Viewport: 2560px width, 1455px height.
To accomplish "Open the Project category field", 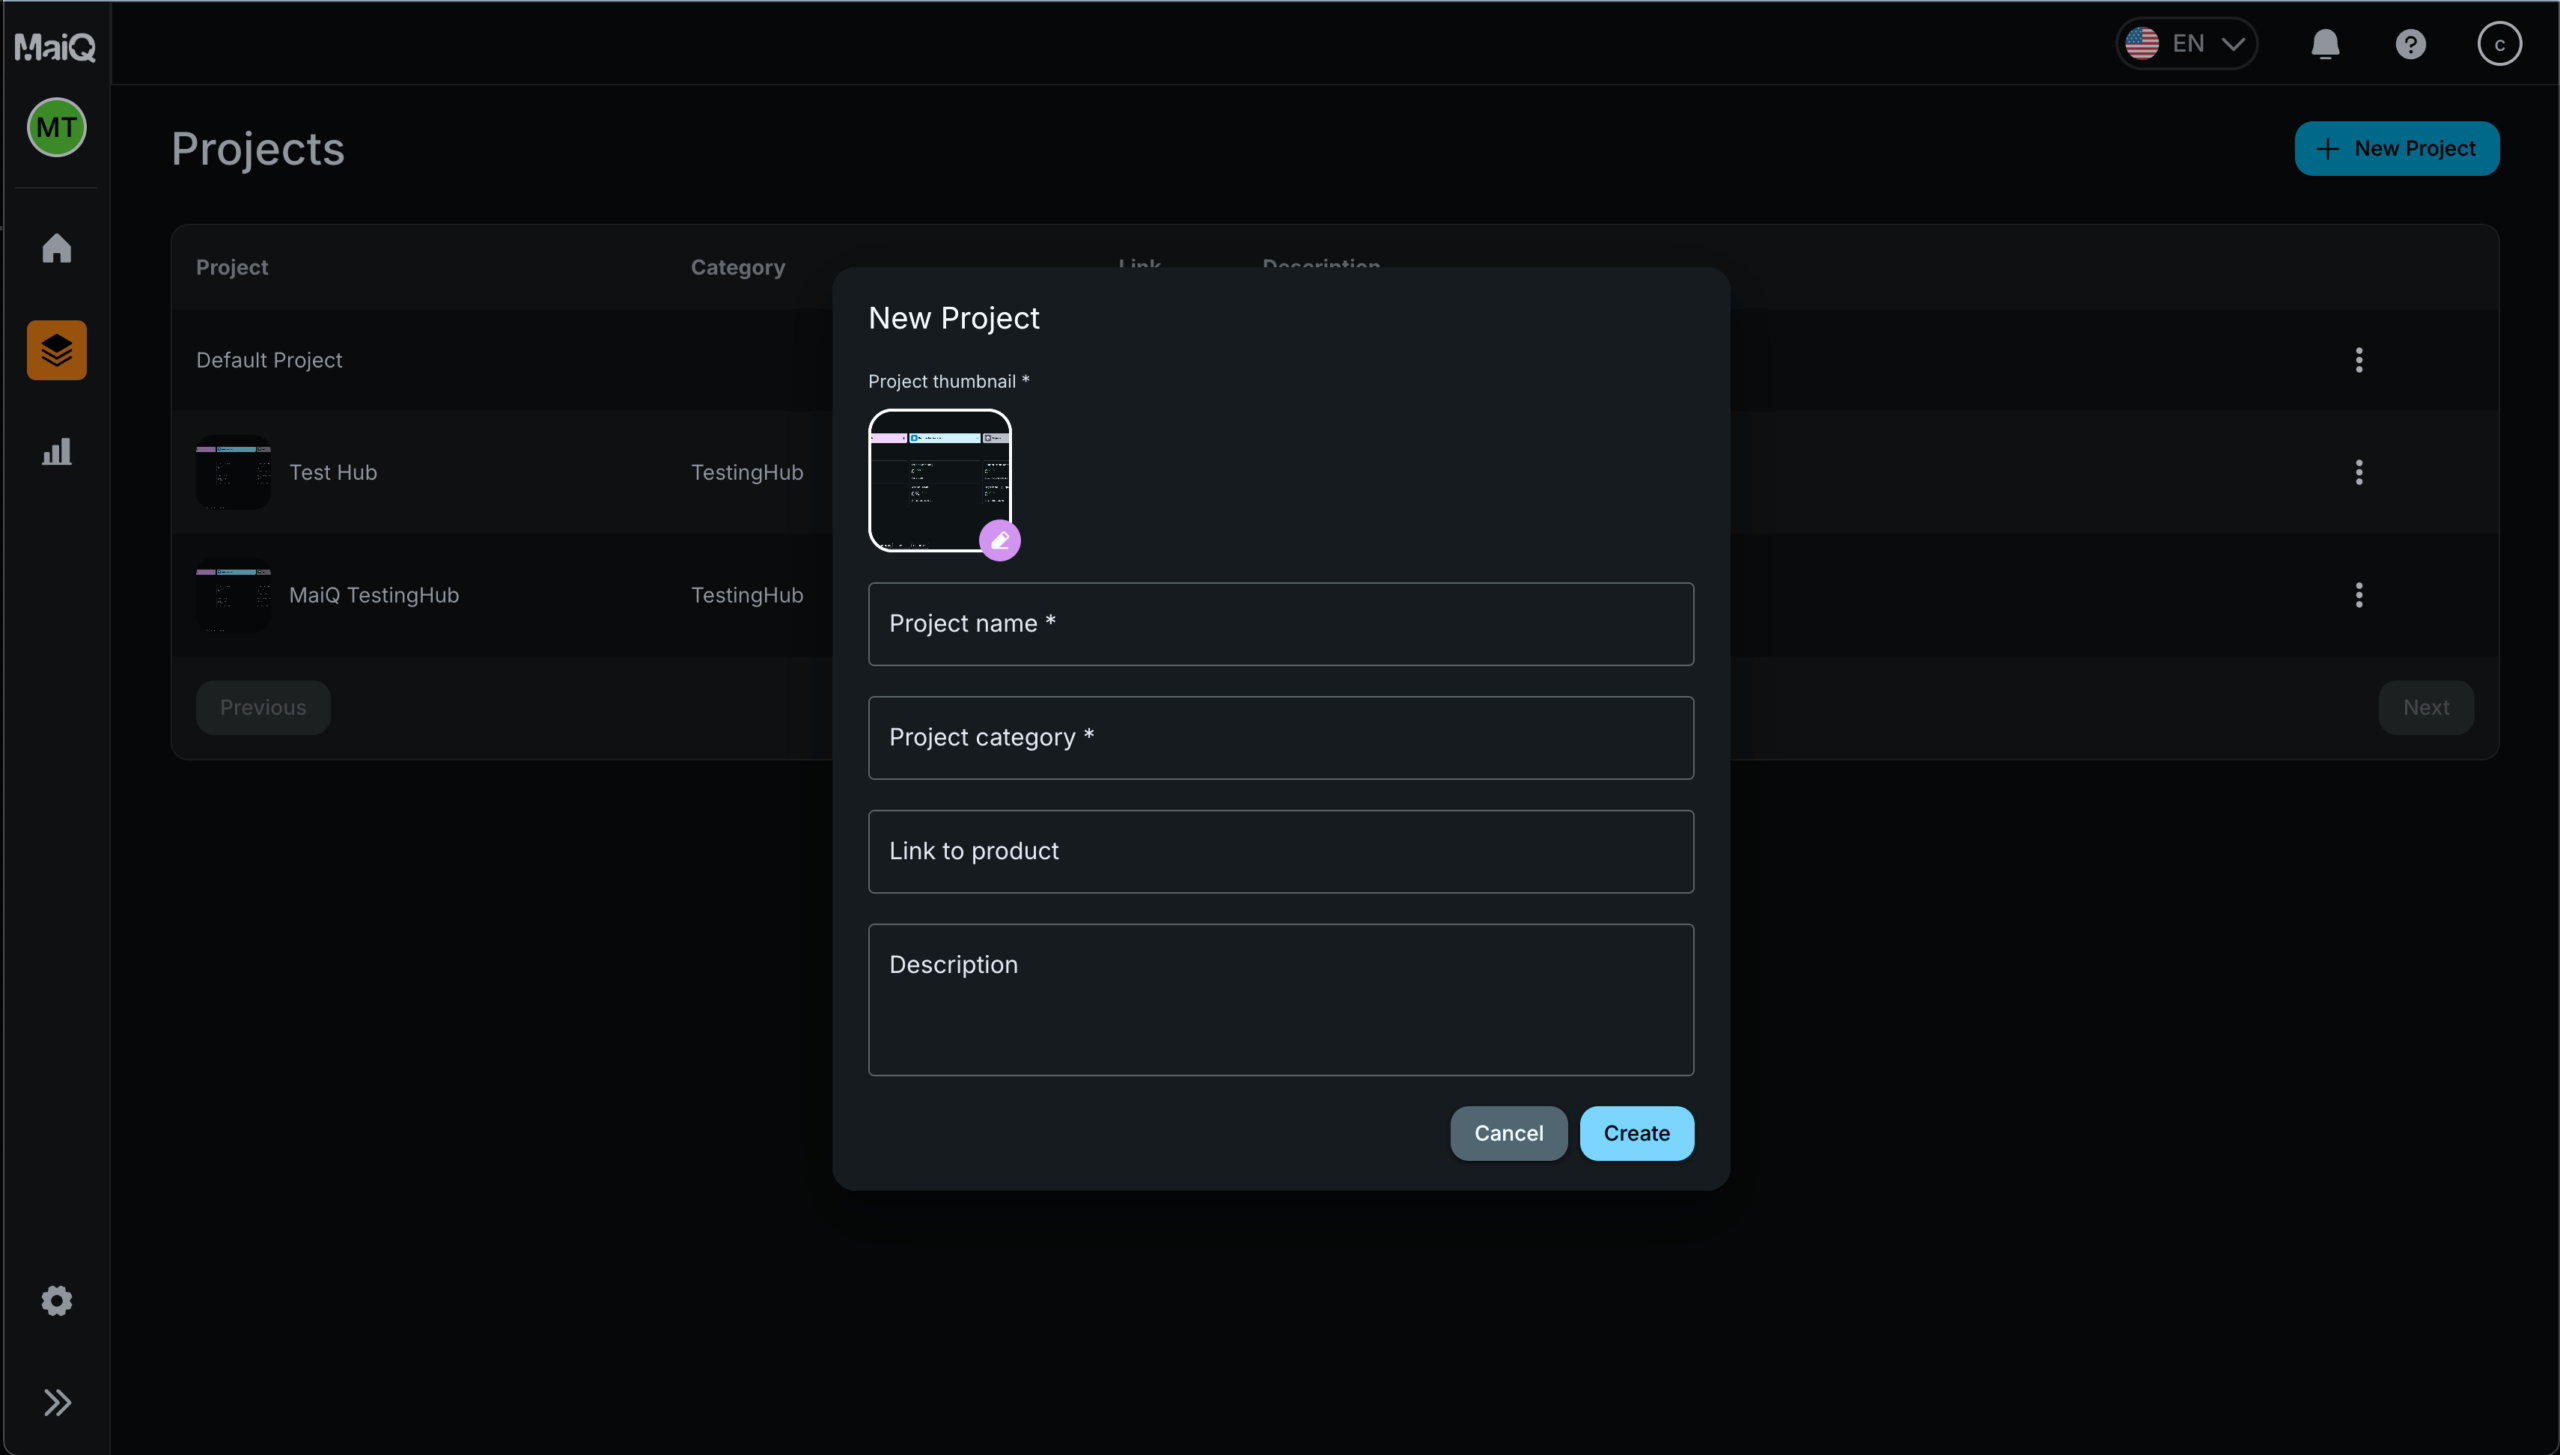I will pos(1280,738).
